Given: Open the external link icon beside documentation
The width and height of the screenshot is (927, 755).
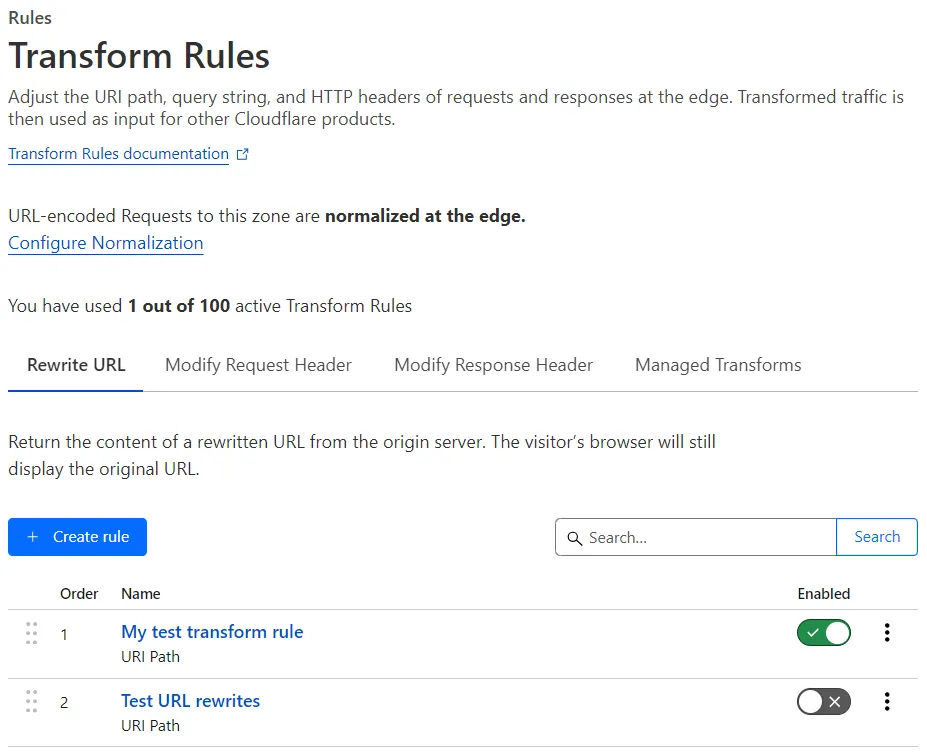Looking at the screenshot, I should coord(241,153).
